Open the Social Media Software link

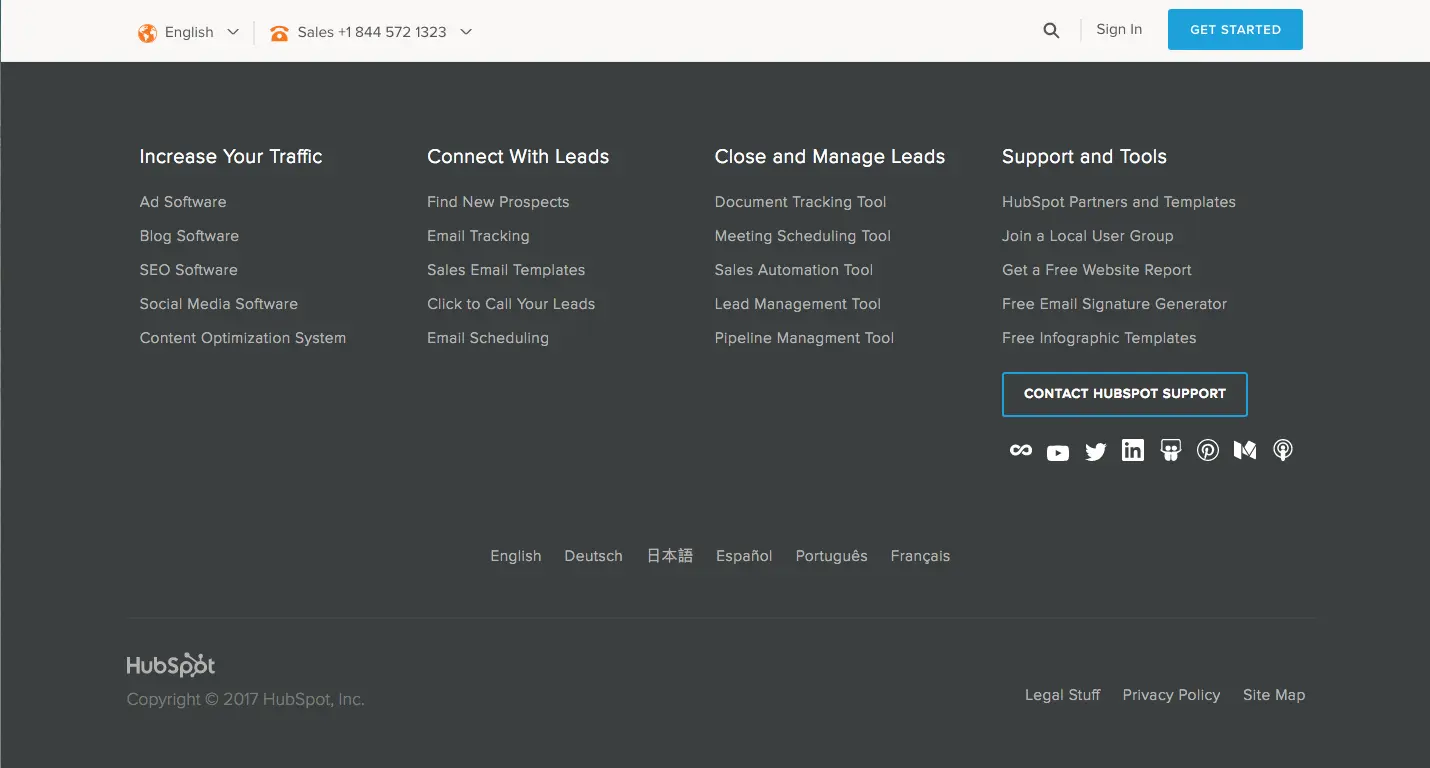tap(219, 304)
